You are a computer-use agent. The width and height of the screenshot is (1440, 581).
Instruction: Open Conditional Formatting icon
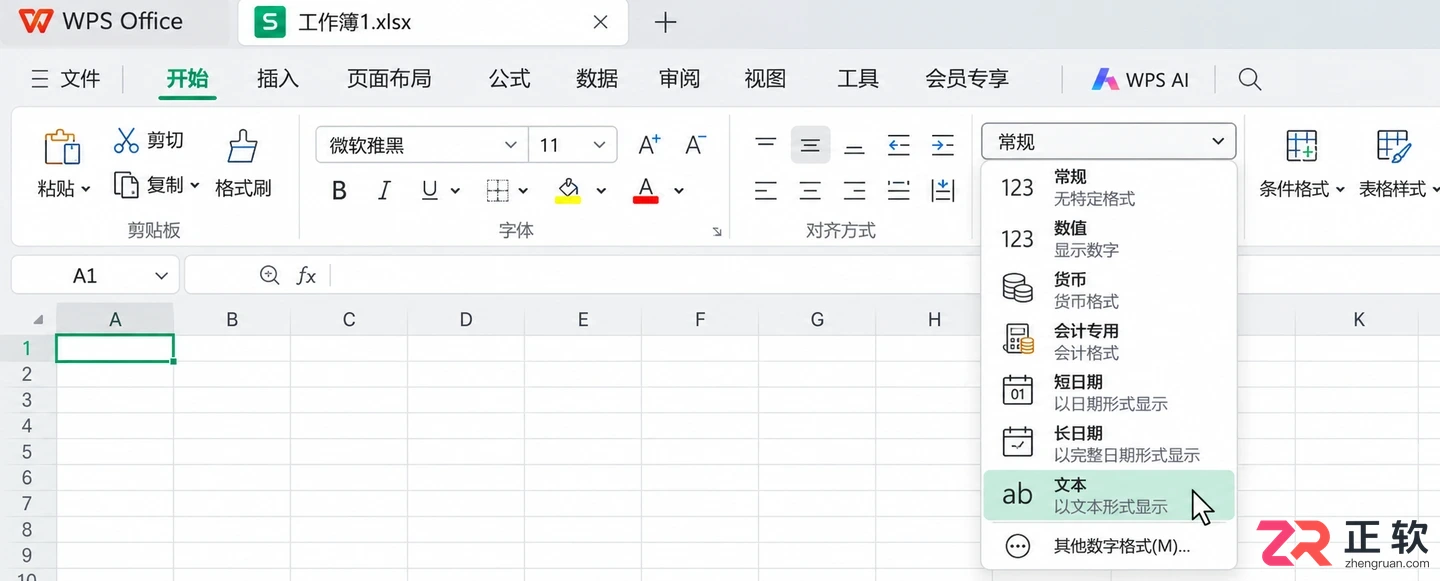1302,146
